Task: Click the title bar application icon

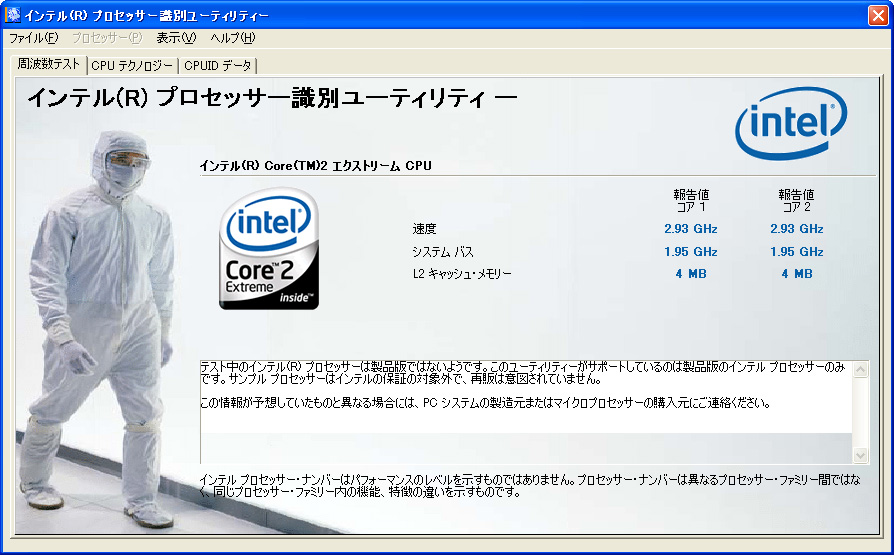Action: [x=12, y=14]
